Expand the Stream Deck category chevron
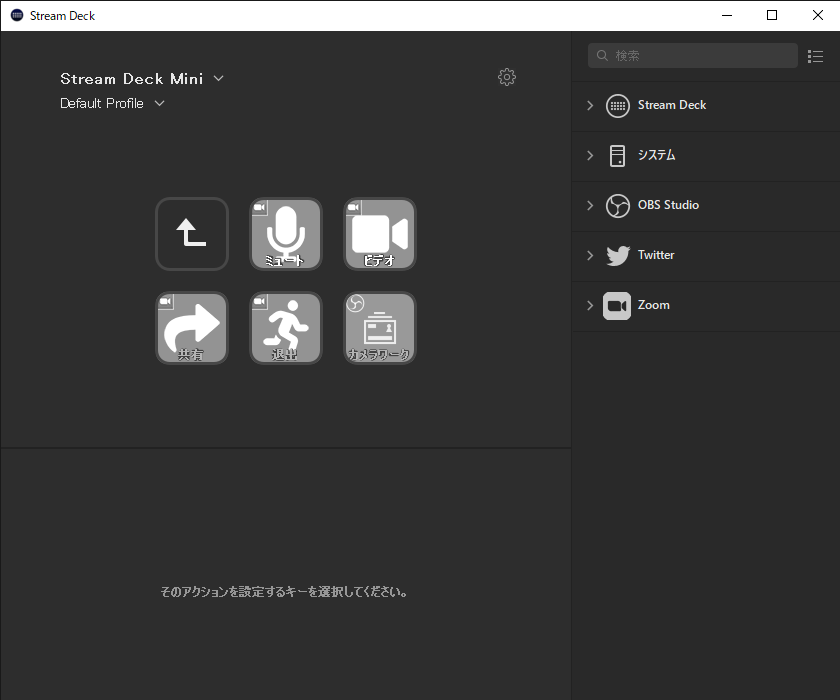Viewport: 840px width, 700px height. pos(590,106)
